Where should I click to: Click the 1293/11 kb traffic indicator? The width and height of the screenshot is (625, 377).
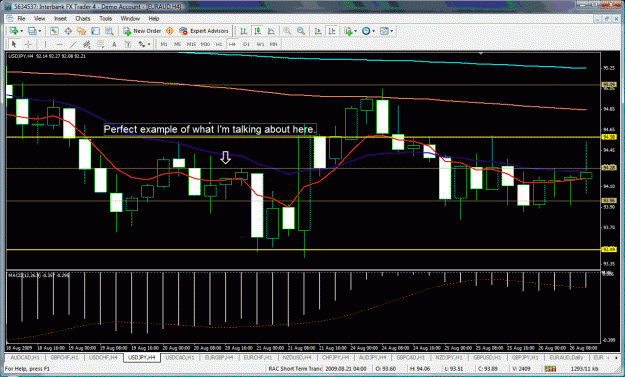pos(584,369)
